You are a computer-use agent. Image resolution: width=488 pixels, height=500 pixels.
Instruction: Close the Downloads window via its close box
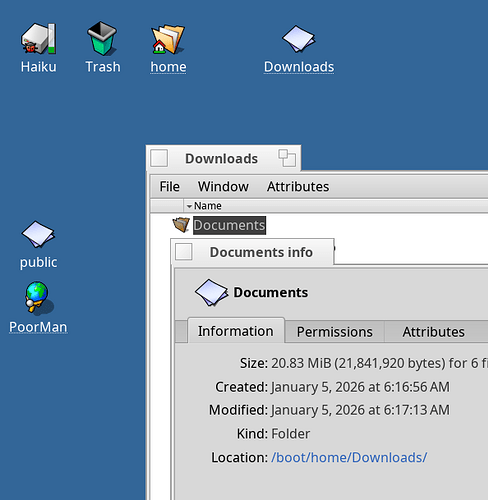point(159,158)
